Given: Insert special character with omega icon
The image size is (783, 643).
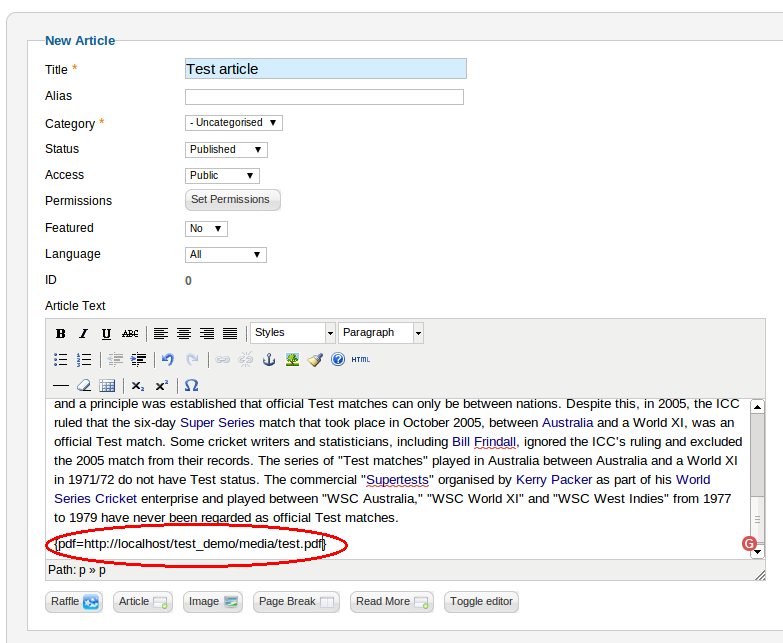Looking at the screenshot, I should [x=192, y=385].
